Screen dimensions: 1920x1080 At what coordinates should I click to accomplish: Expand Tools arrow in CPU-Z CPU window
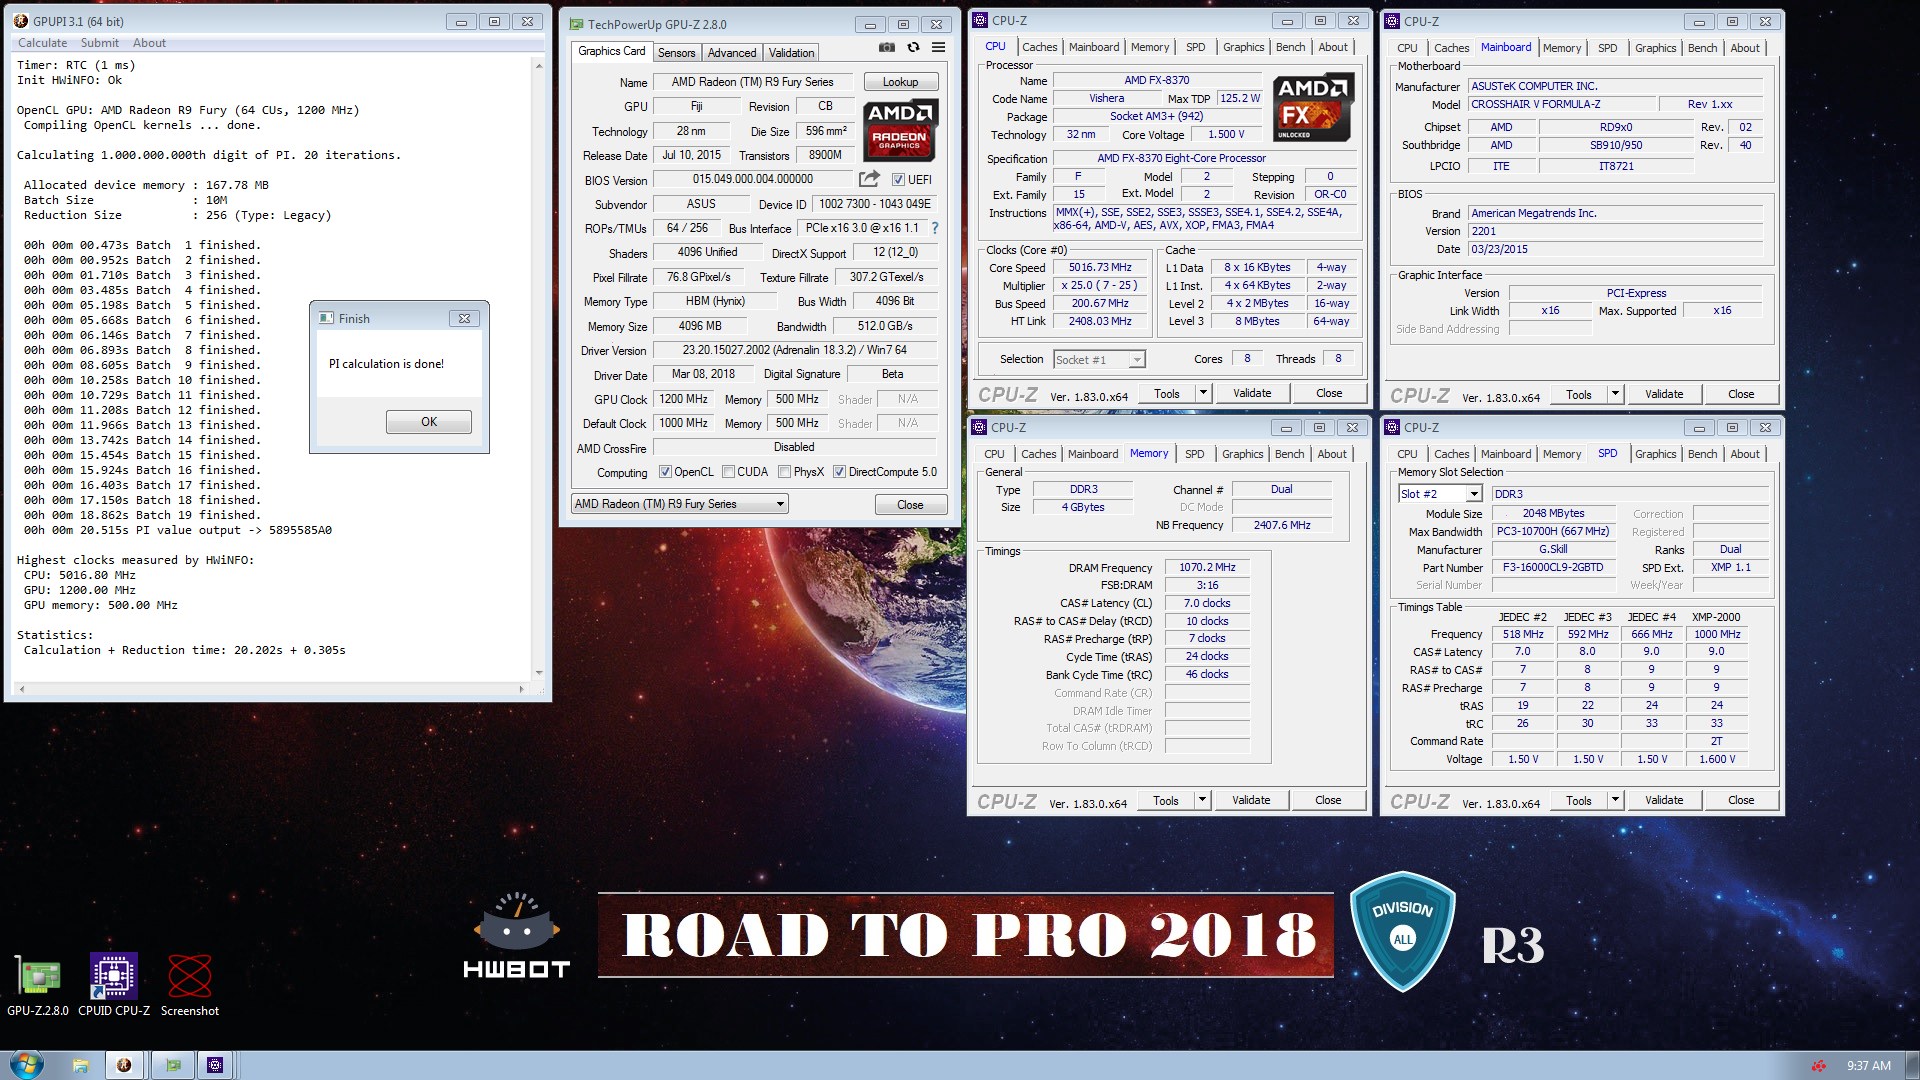1203,393
